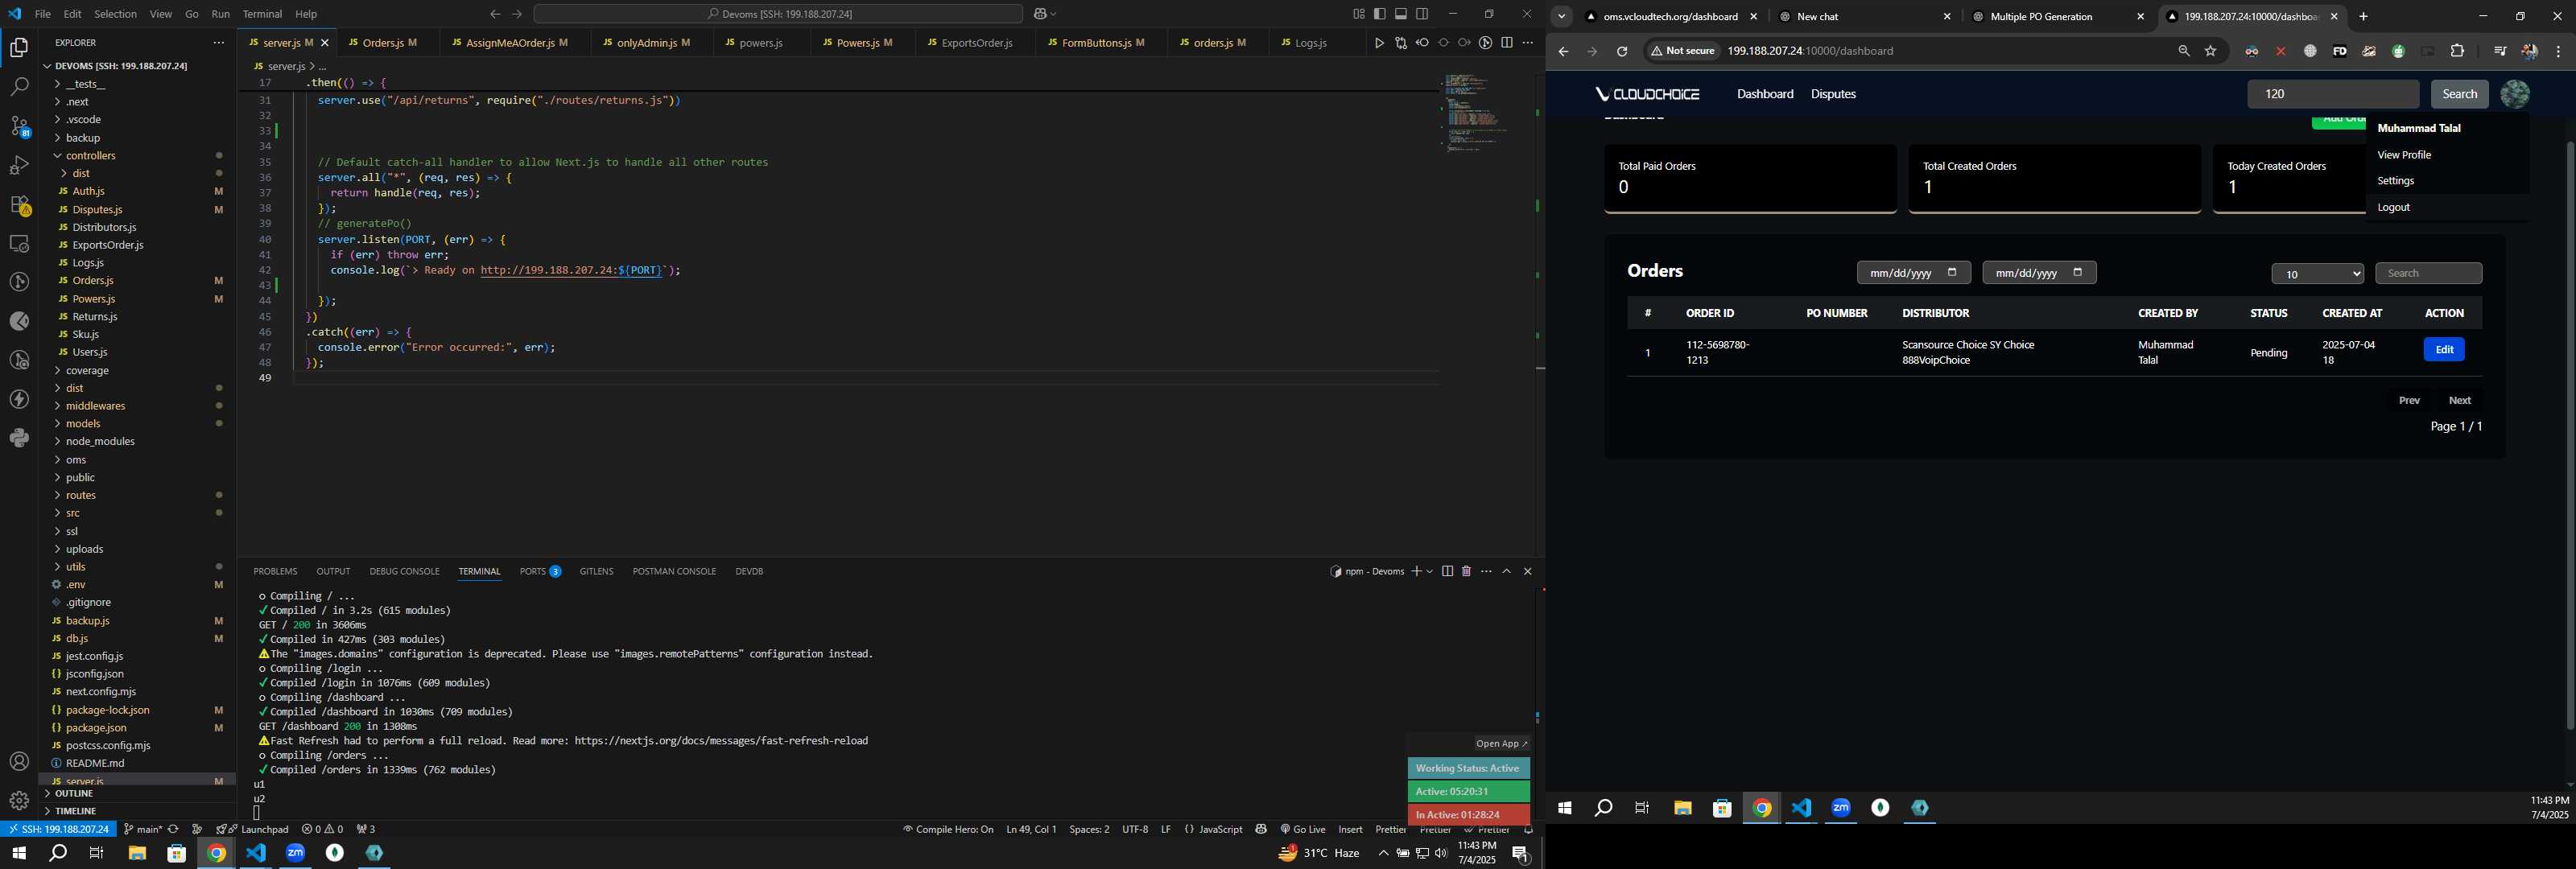This screenshot has width=2576, height=869.
Task: Click Search button in CloudChoice header
Action: (2459, 94)
